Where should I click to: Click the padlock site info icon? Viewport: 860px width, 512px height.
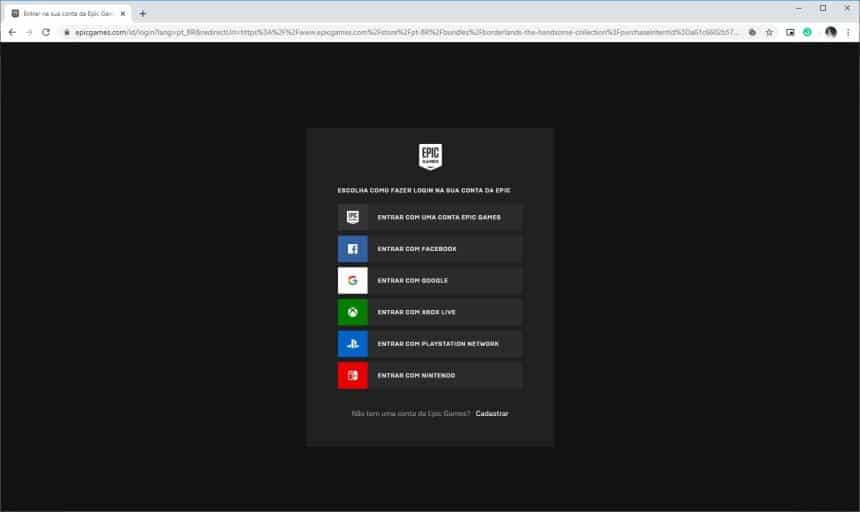click(67, 32)
